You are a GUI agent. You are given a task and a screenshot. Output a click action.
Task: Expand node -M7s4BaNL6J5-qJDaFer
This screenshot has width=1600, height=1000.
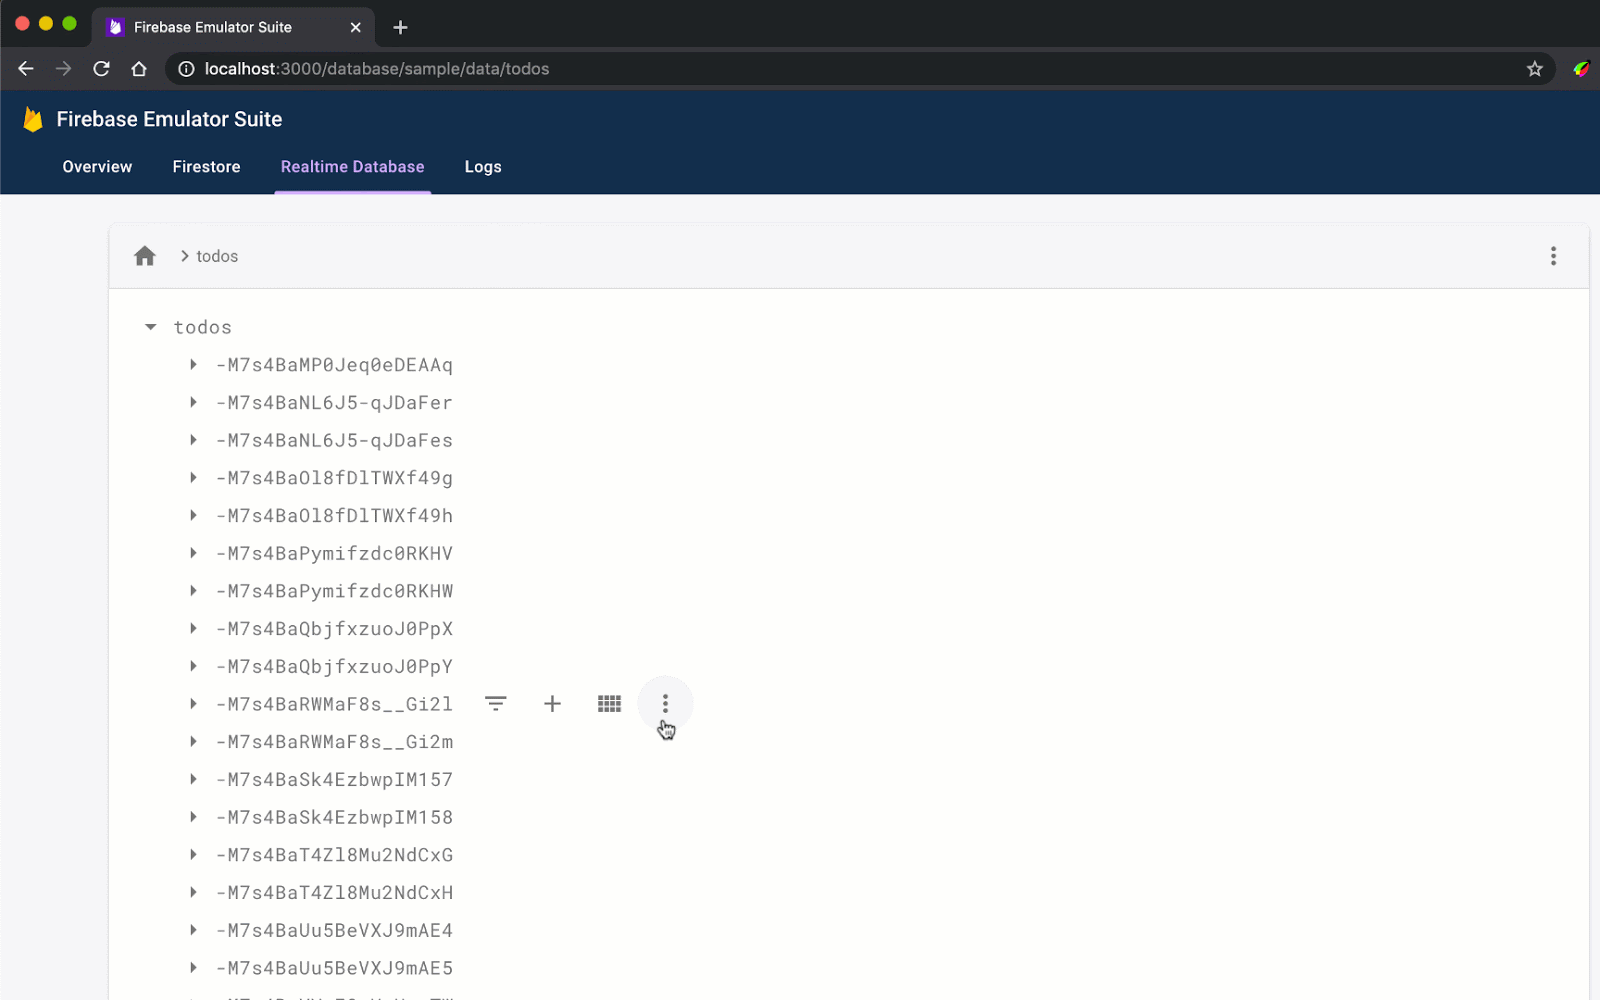click(x=193, y=403)
